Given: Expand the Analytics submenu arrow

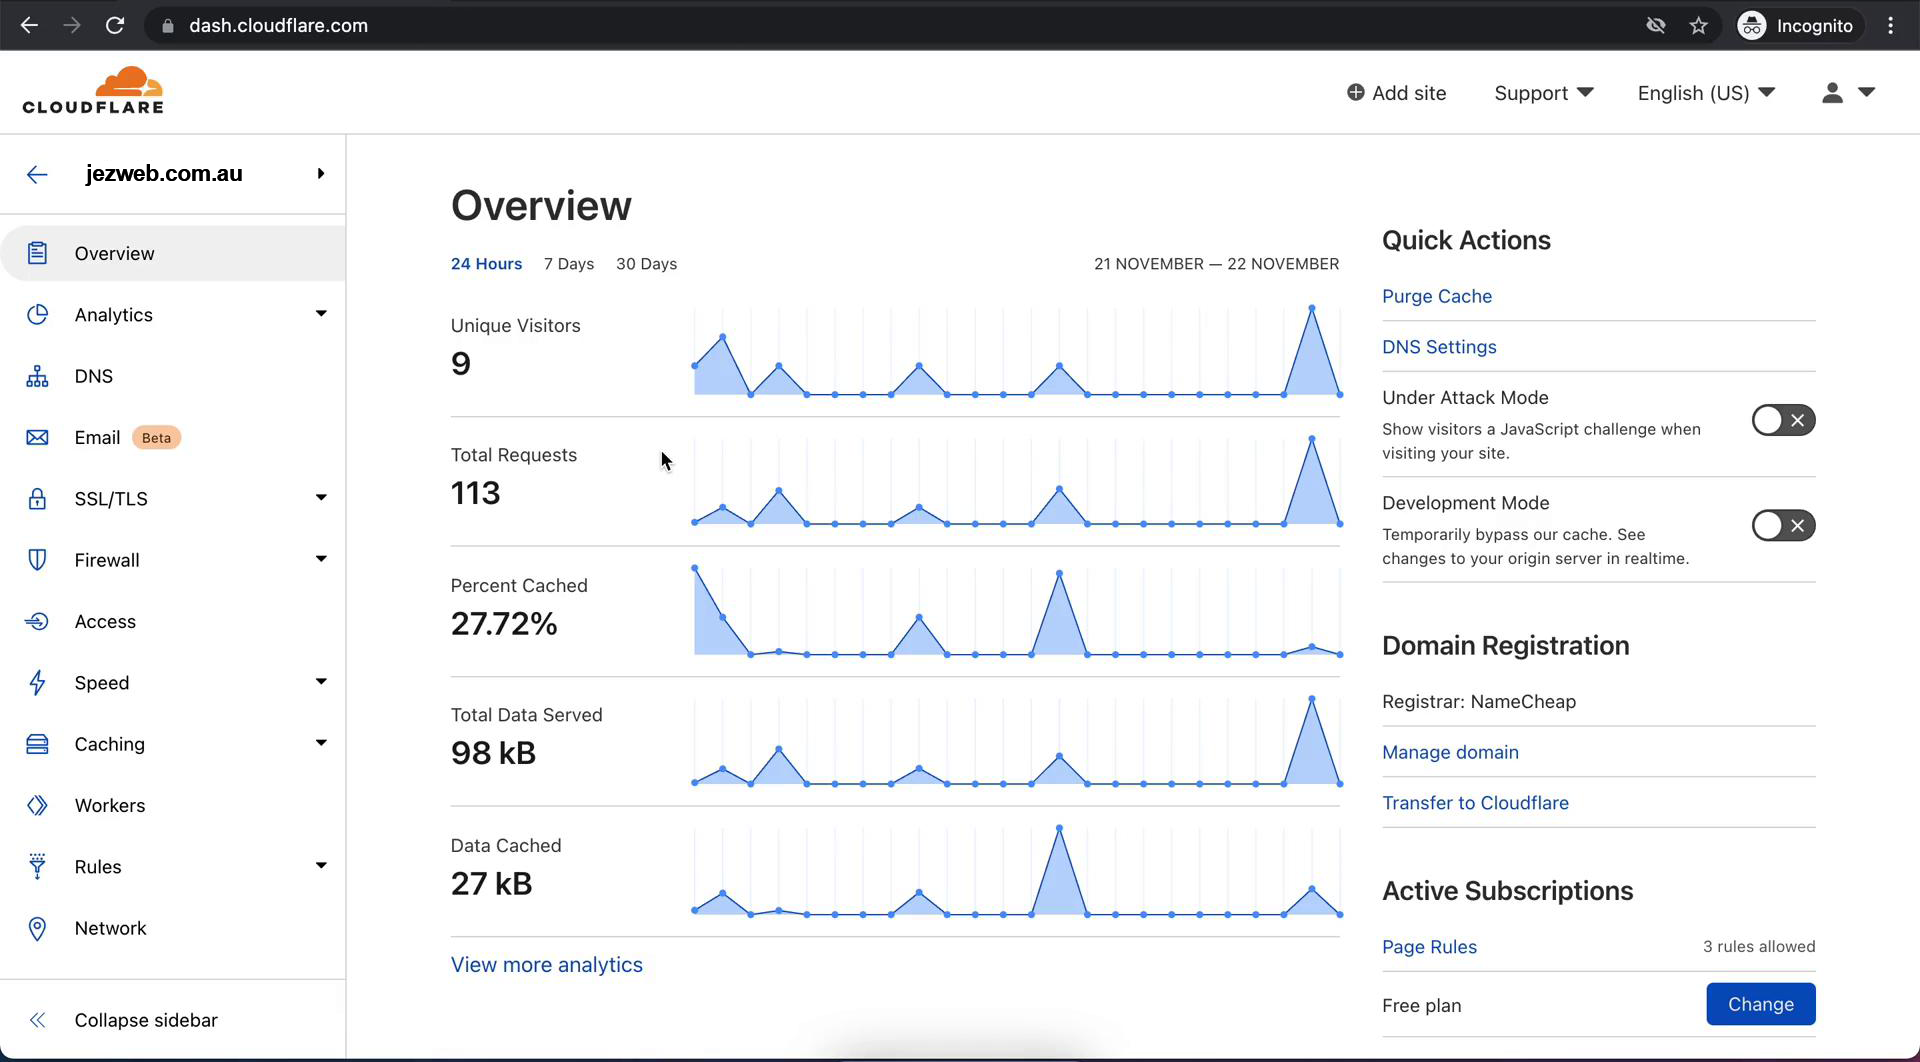Looking at the screenshot, I should pyautogui.click(x=321, y=314).
